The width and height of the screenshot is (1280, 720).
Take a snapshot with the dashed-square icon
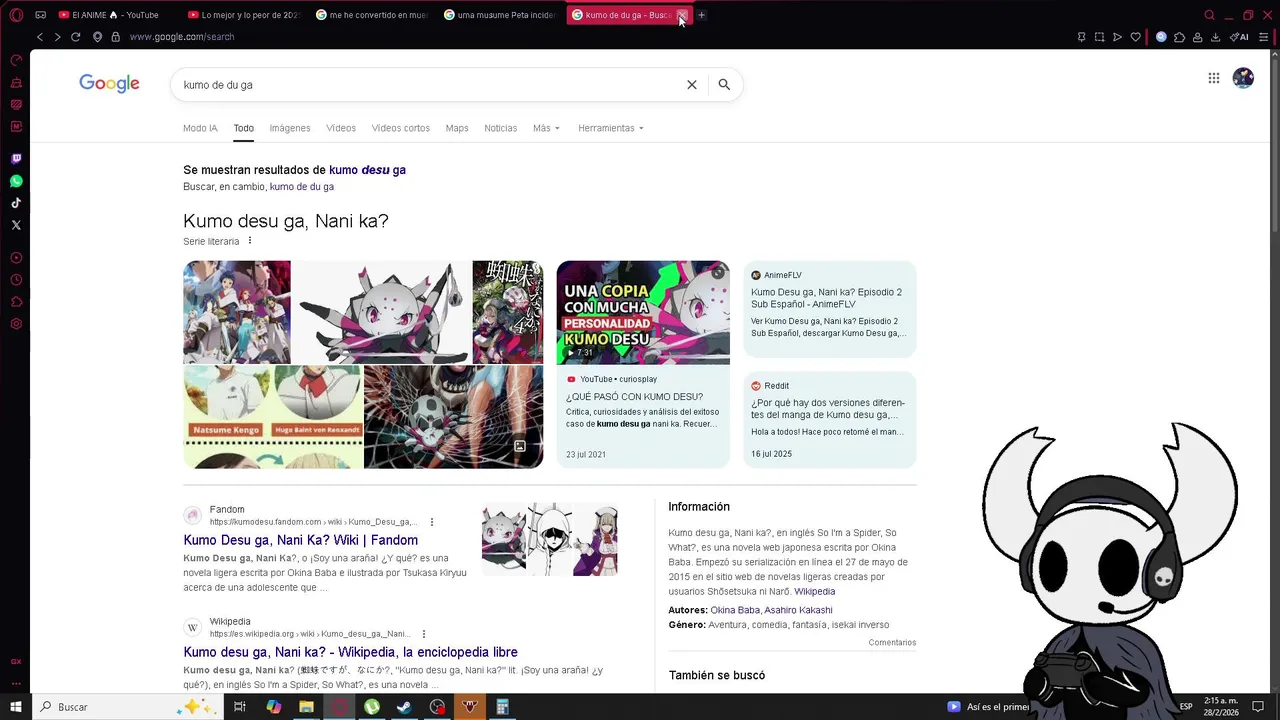[1099, 37]
